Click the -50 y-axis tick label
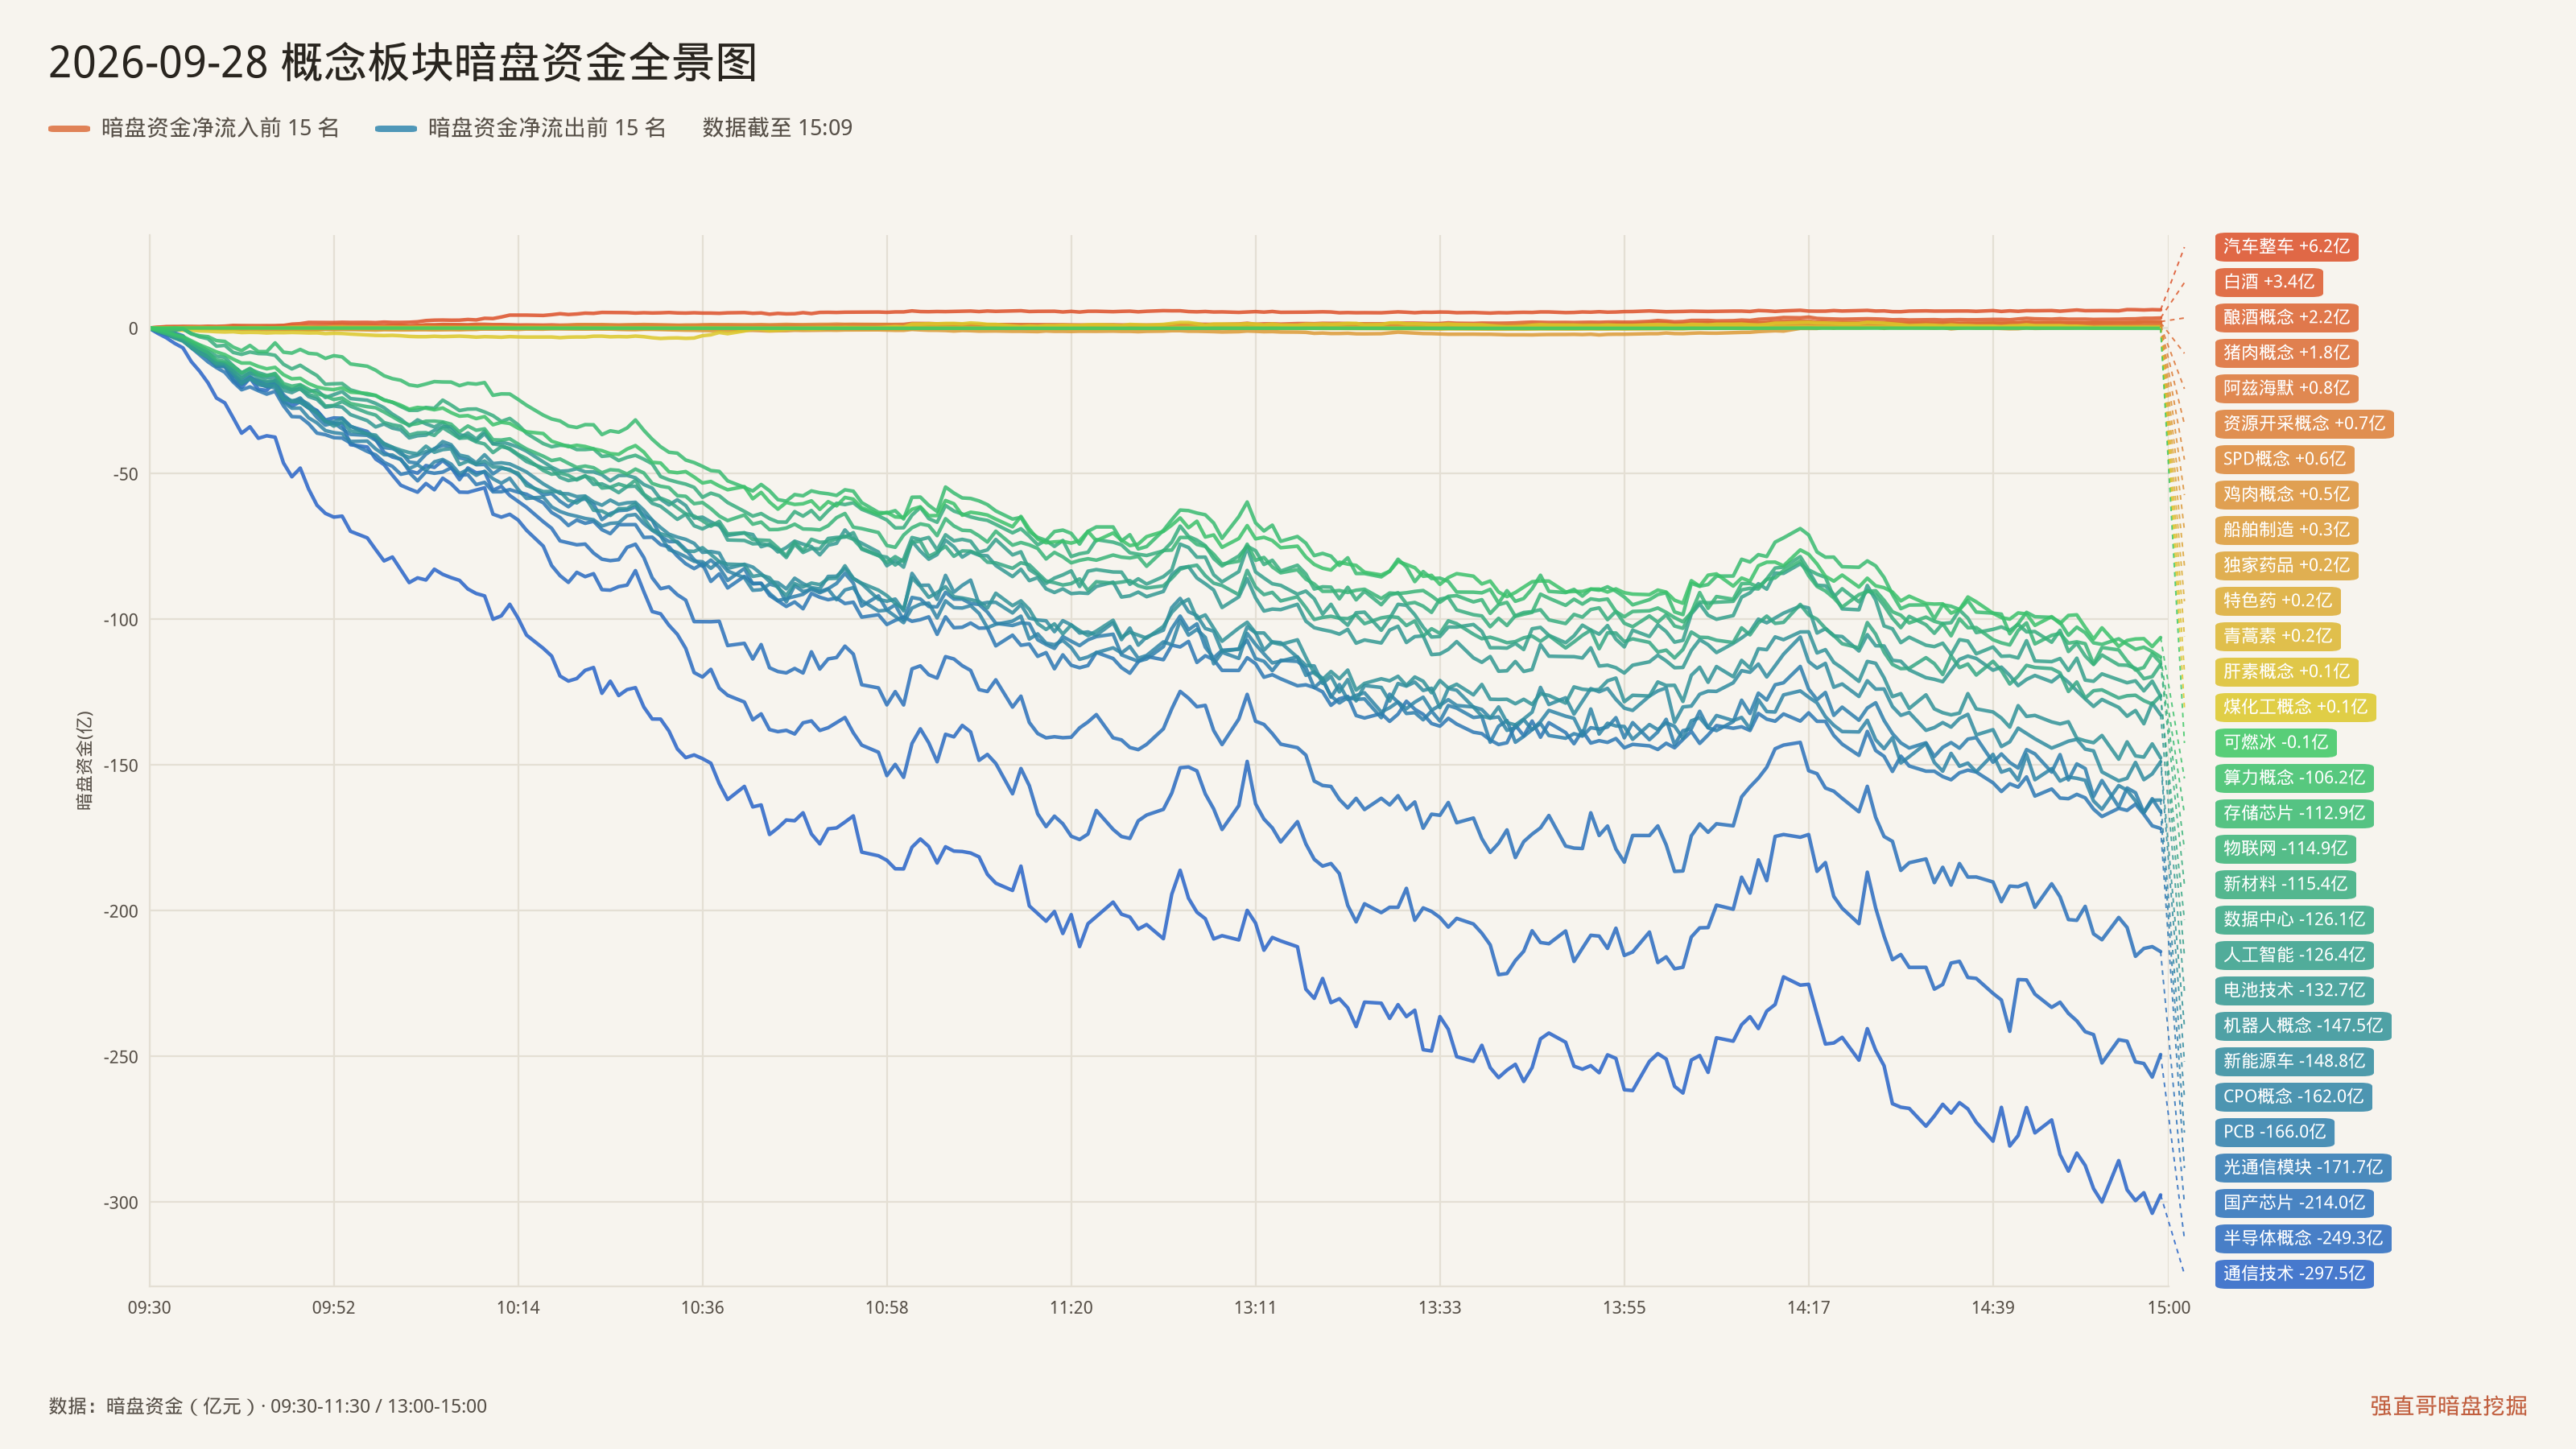The width and height of the screenshot is (2576, 1449). (x=126, y=474)
